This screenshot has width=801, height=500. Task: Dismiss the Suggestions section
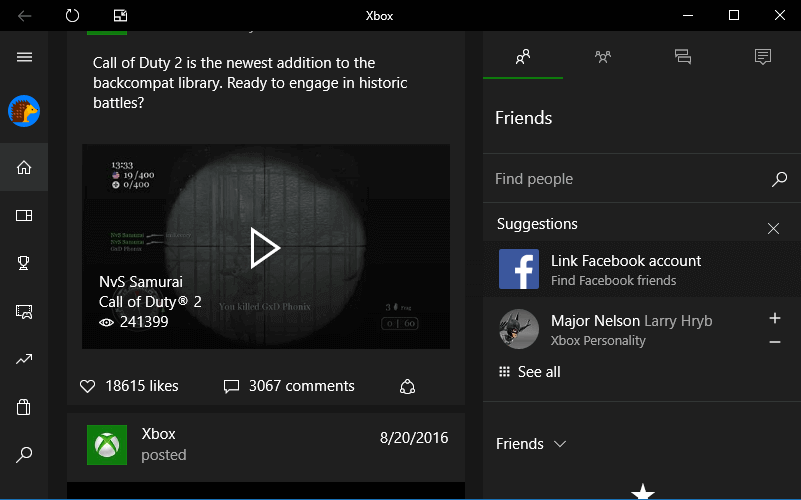[773, 228]
